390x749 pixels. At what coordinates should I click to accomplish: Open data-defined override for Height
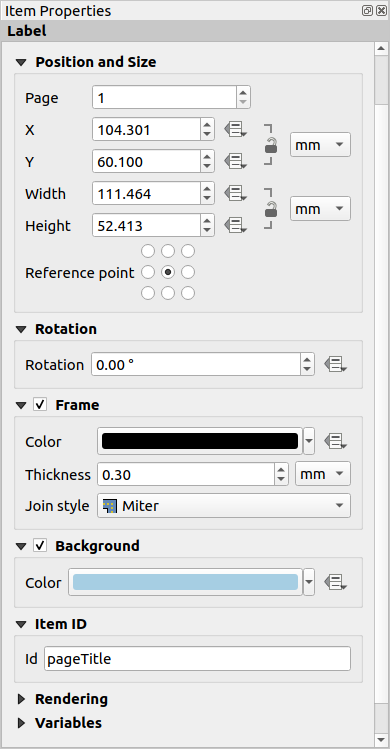[236, 225]
